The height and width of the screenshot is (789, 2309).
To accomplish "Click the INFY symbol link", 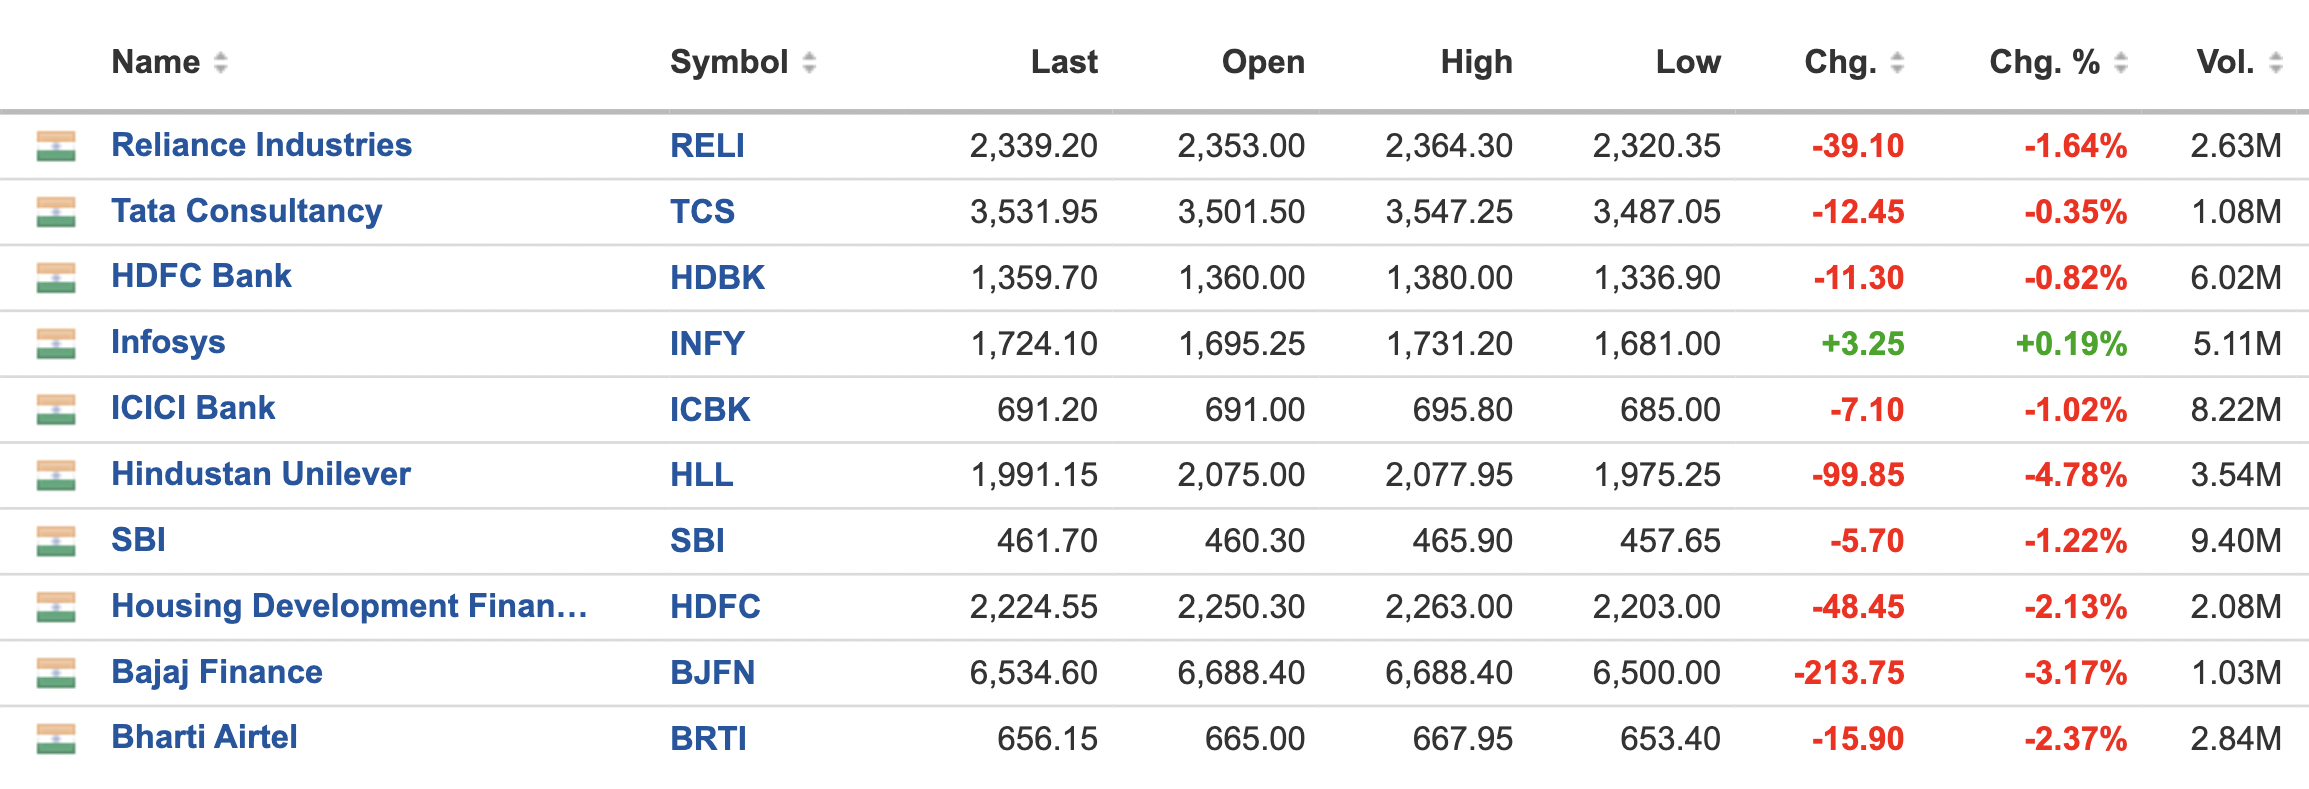I will [x=707, y=344].
